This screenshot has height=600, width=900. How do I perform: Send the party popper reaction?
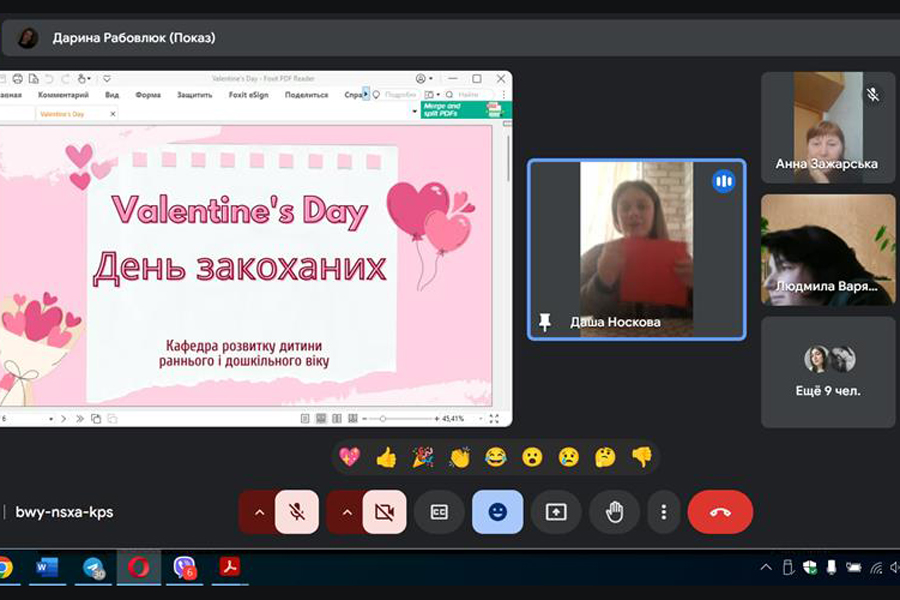(x=423, y=457)
